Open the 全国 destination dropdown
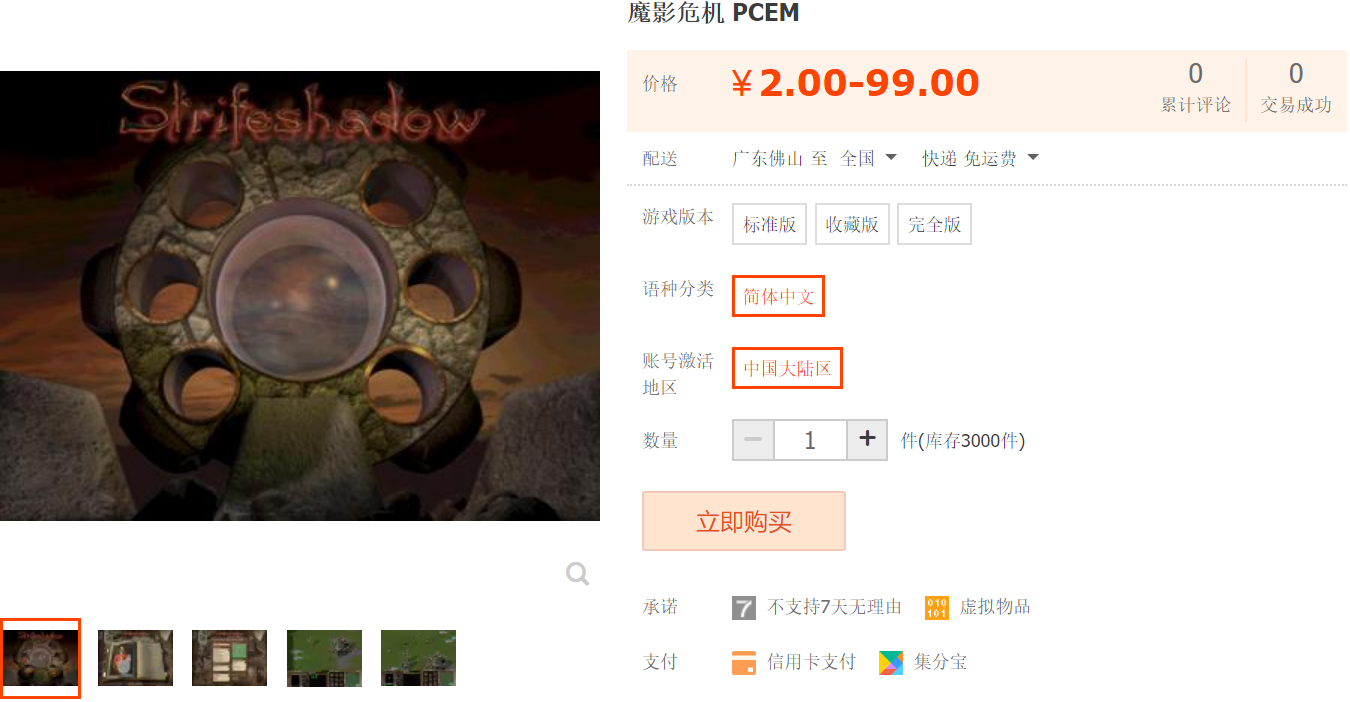1350x702 pixels. 868,158
